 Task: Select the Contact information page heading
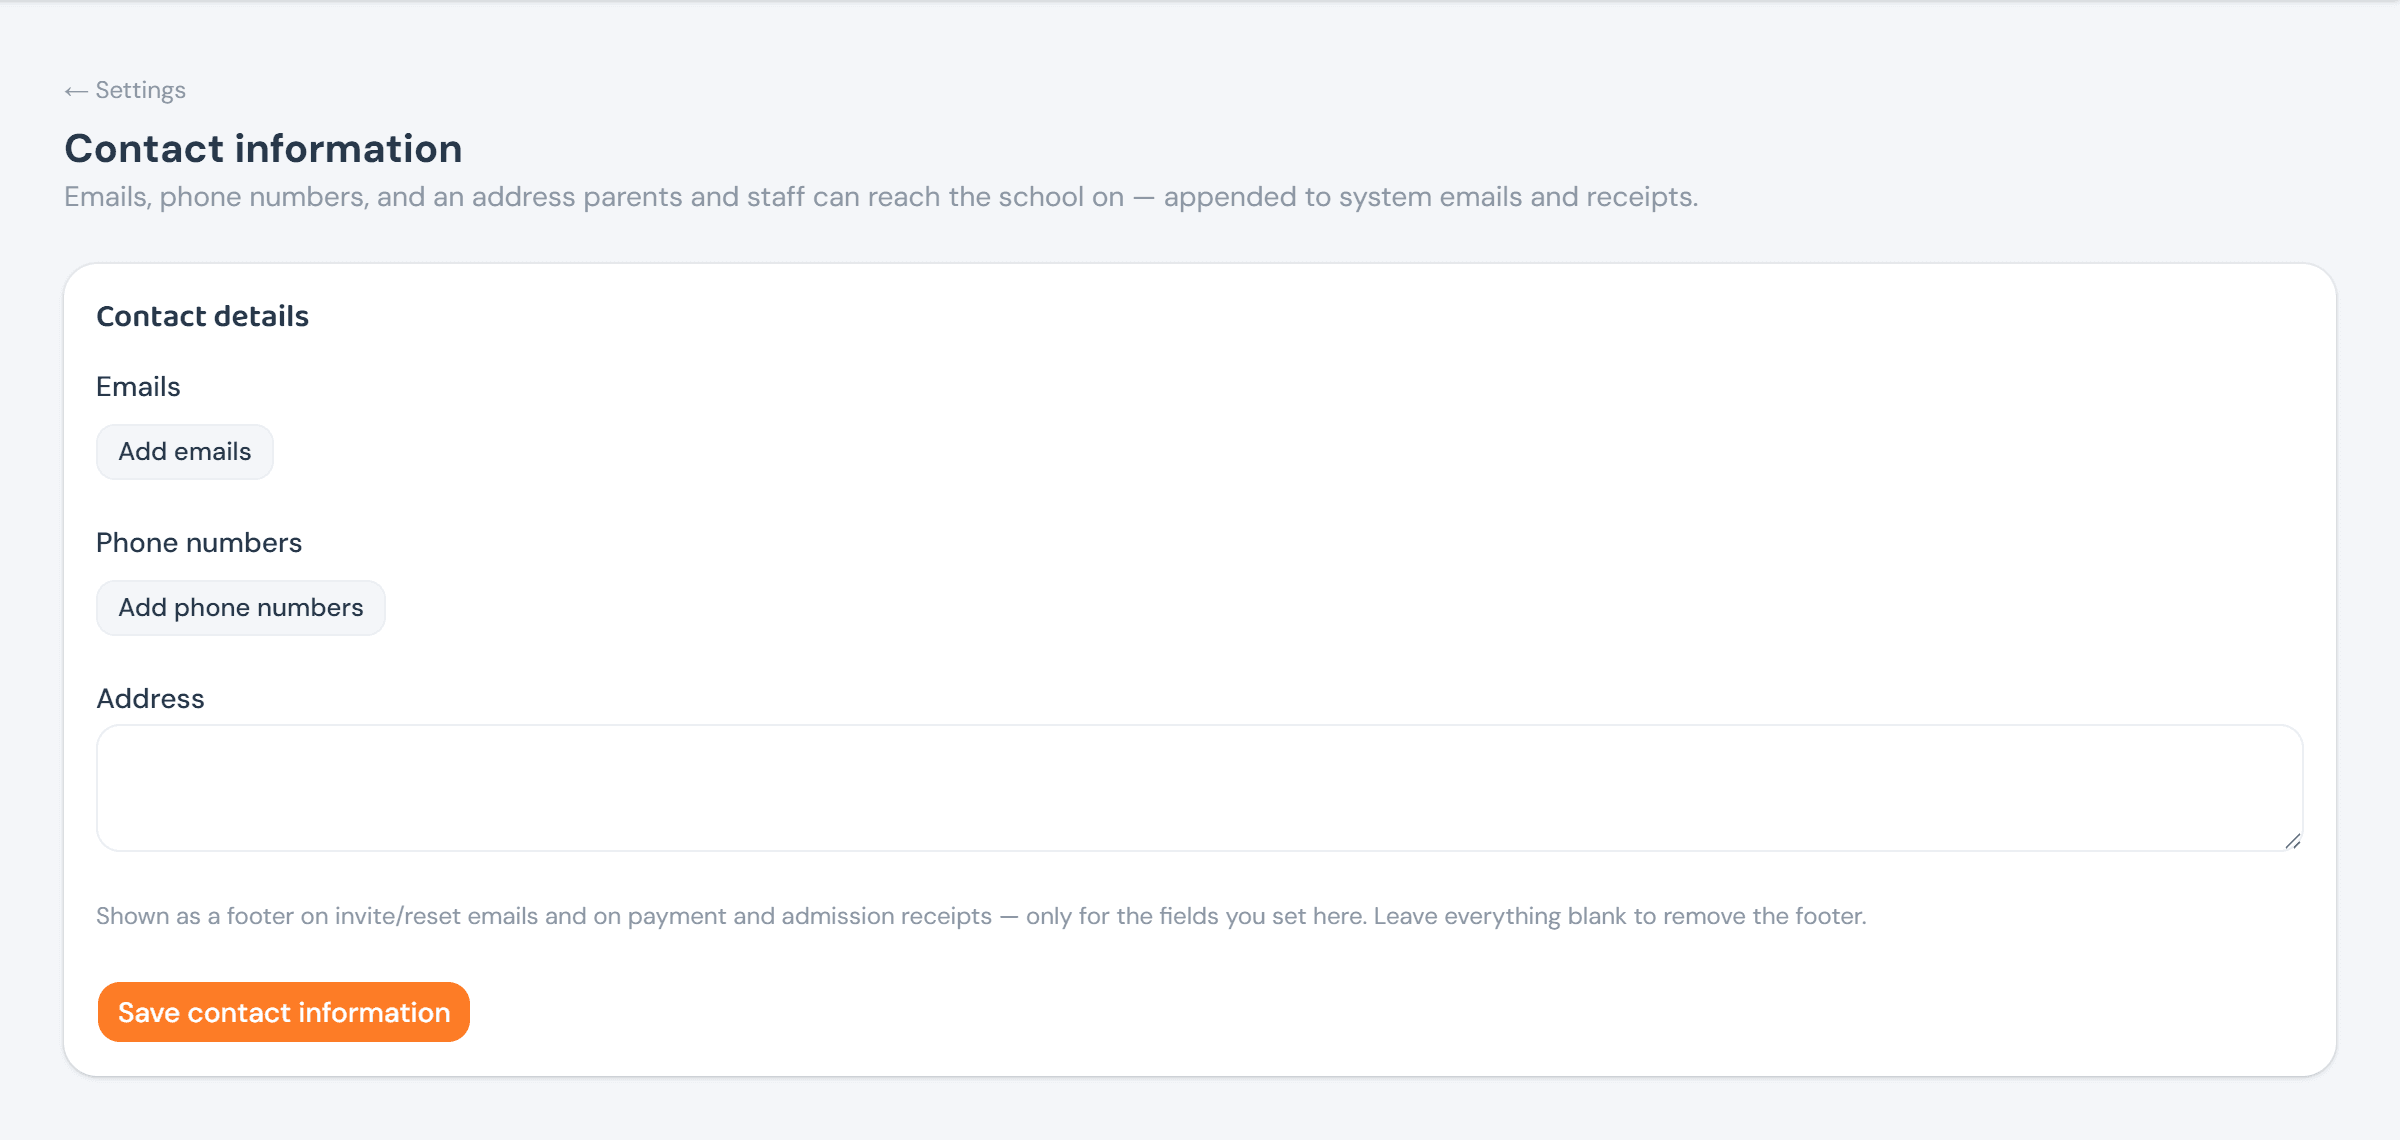pos(264,149)
